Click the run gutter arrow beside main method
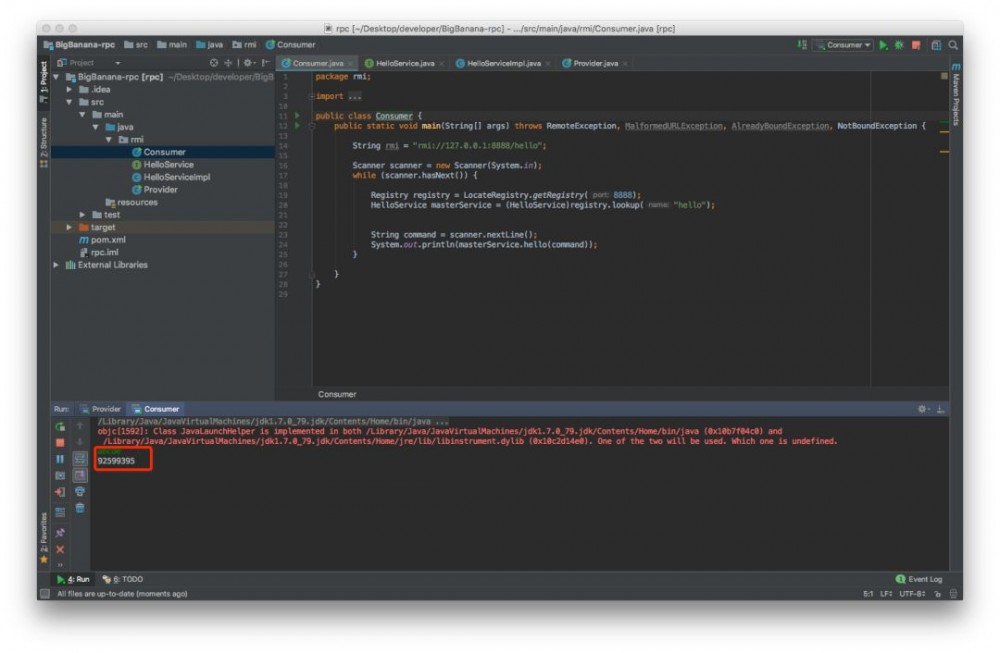 coord(297,126)
